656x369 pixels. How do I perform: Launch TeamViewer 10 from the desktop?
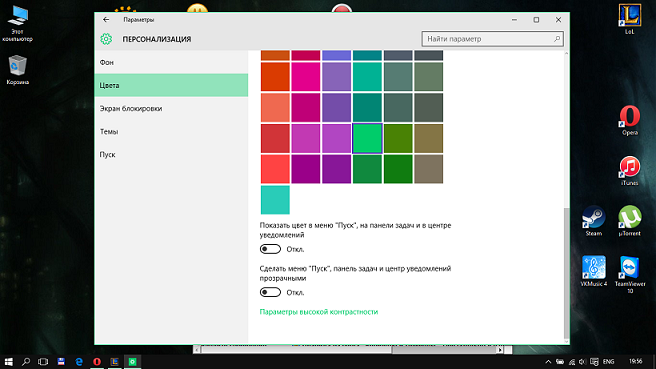coord(630,274)
